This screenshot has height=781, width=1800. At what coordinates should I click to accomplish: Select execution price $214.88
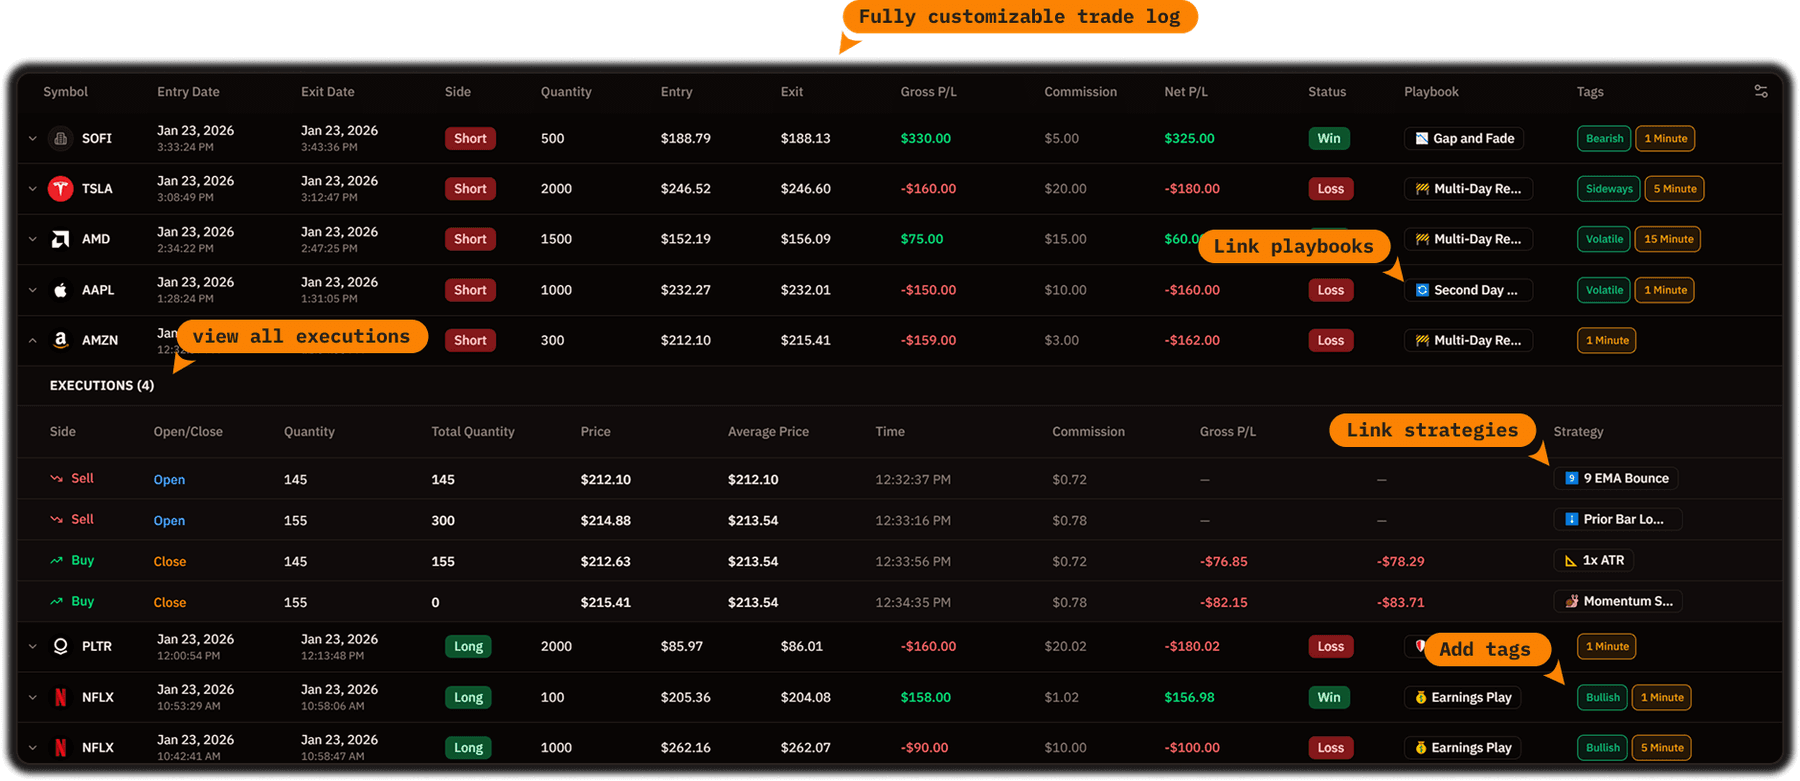tap(606, 520)
